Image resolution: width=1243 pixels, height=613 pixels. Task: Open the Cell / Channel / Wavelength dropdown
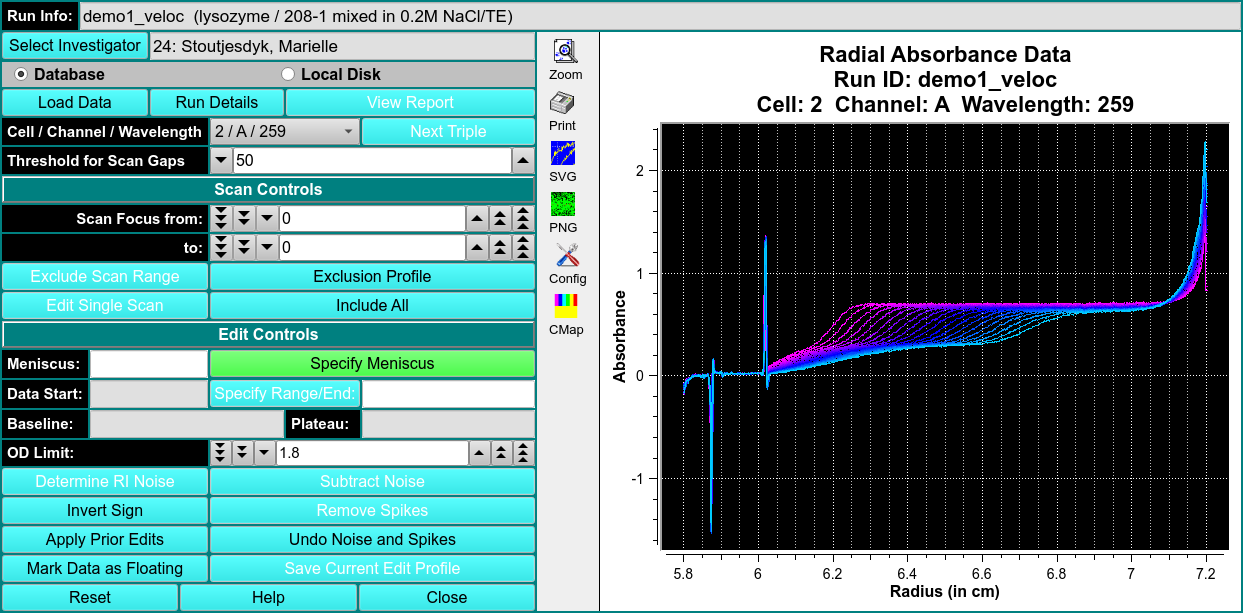(284, 132)
